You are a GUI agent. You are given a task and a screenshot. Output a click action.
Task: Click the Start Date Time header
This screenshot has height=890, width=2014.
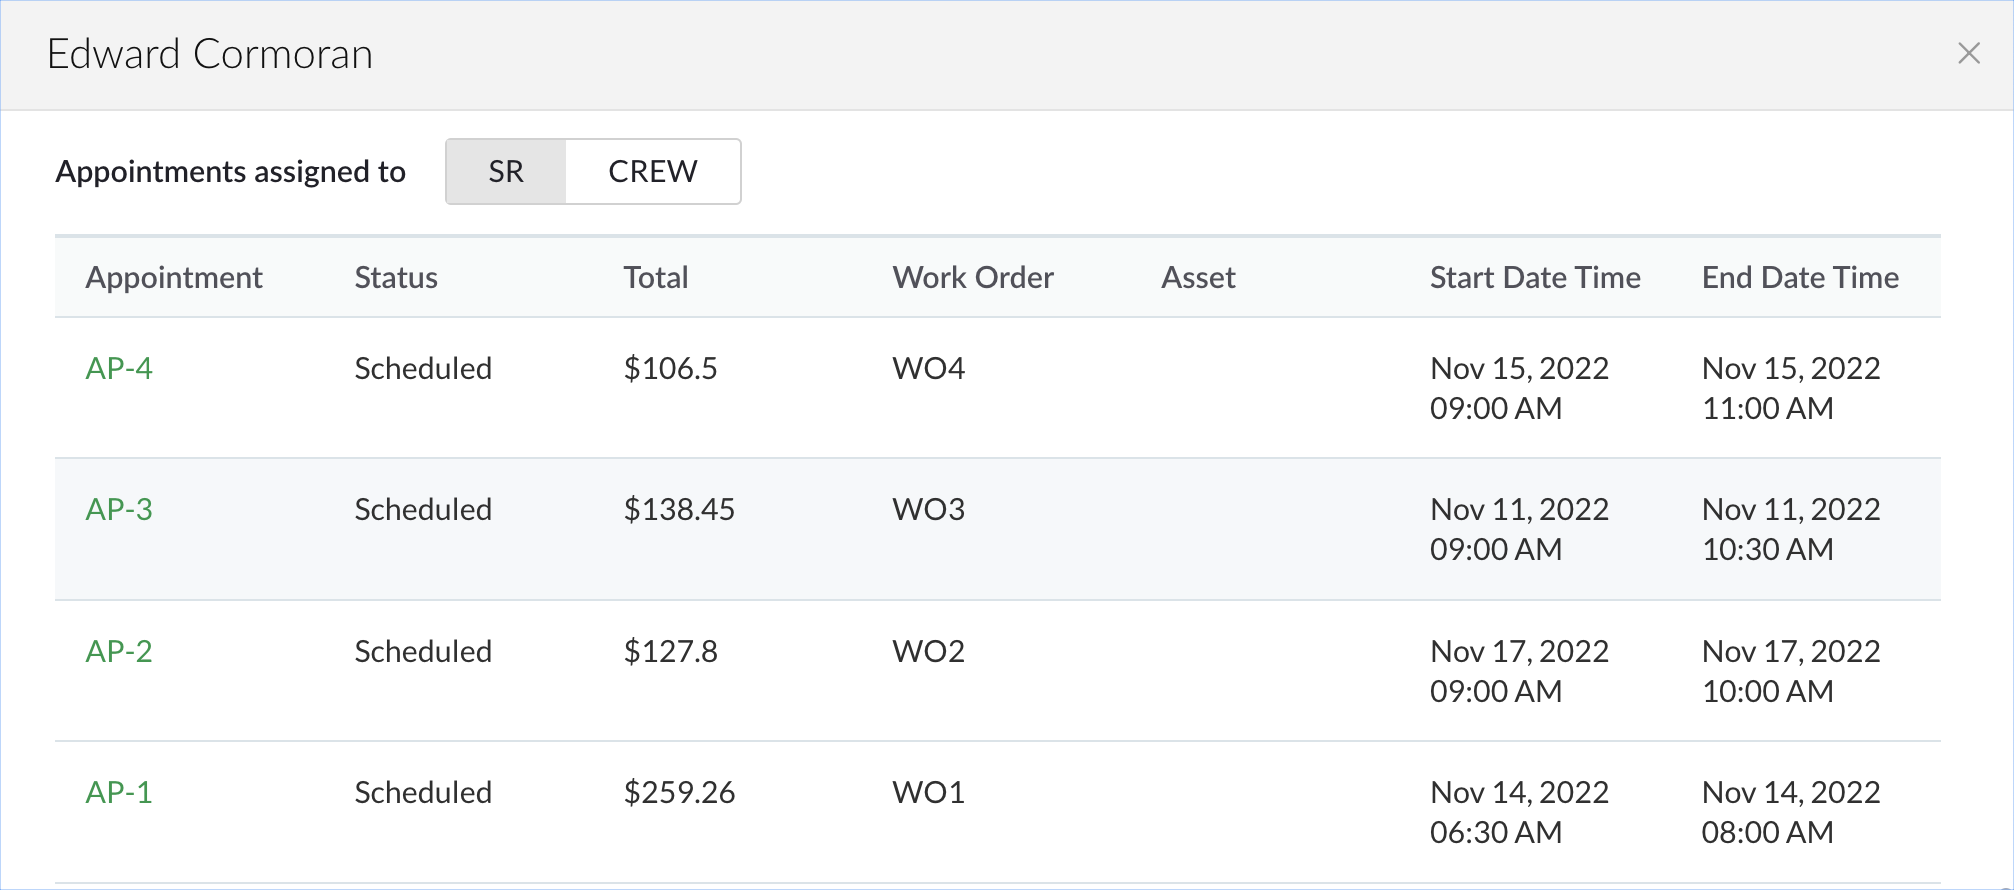tap(1535, 278)
